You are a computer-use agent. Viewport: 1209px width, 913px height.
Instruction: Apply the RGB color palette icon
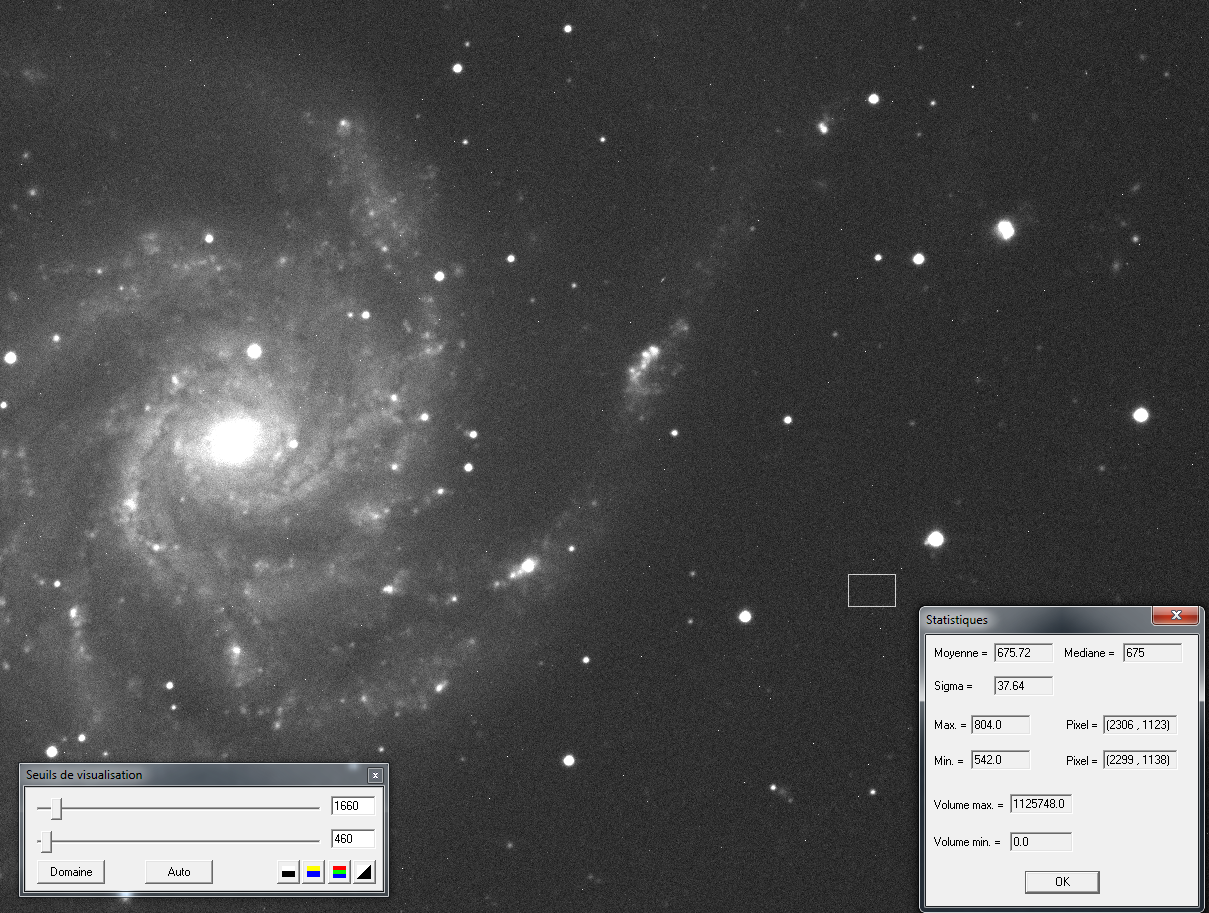(x=339, y=871)
